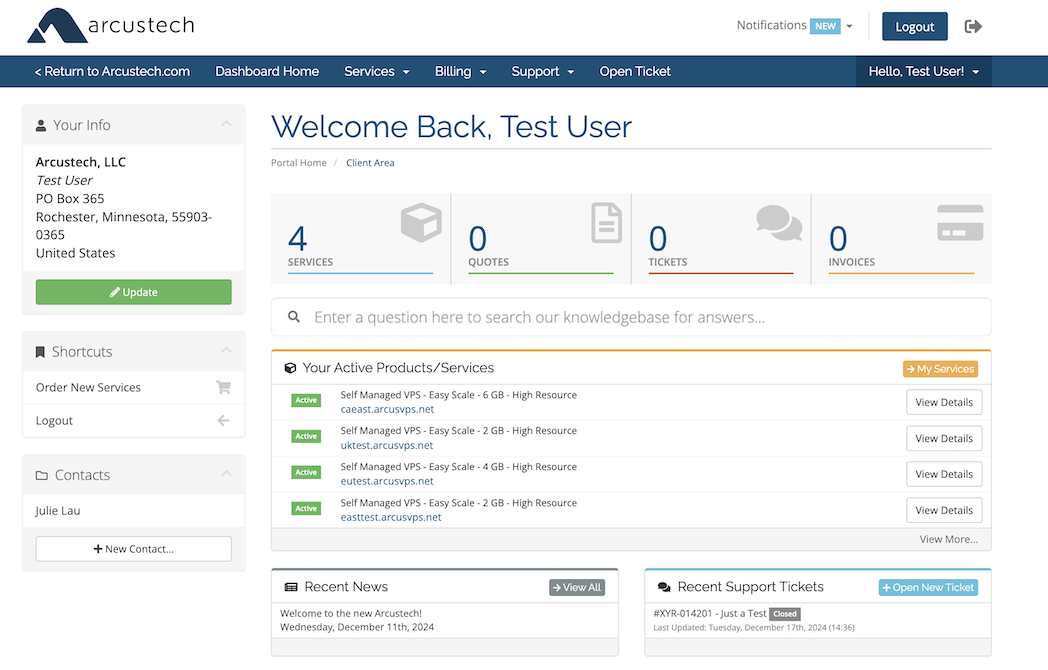View Details for caeast.arcusvps.net

[944, 403]
